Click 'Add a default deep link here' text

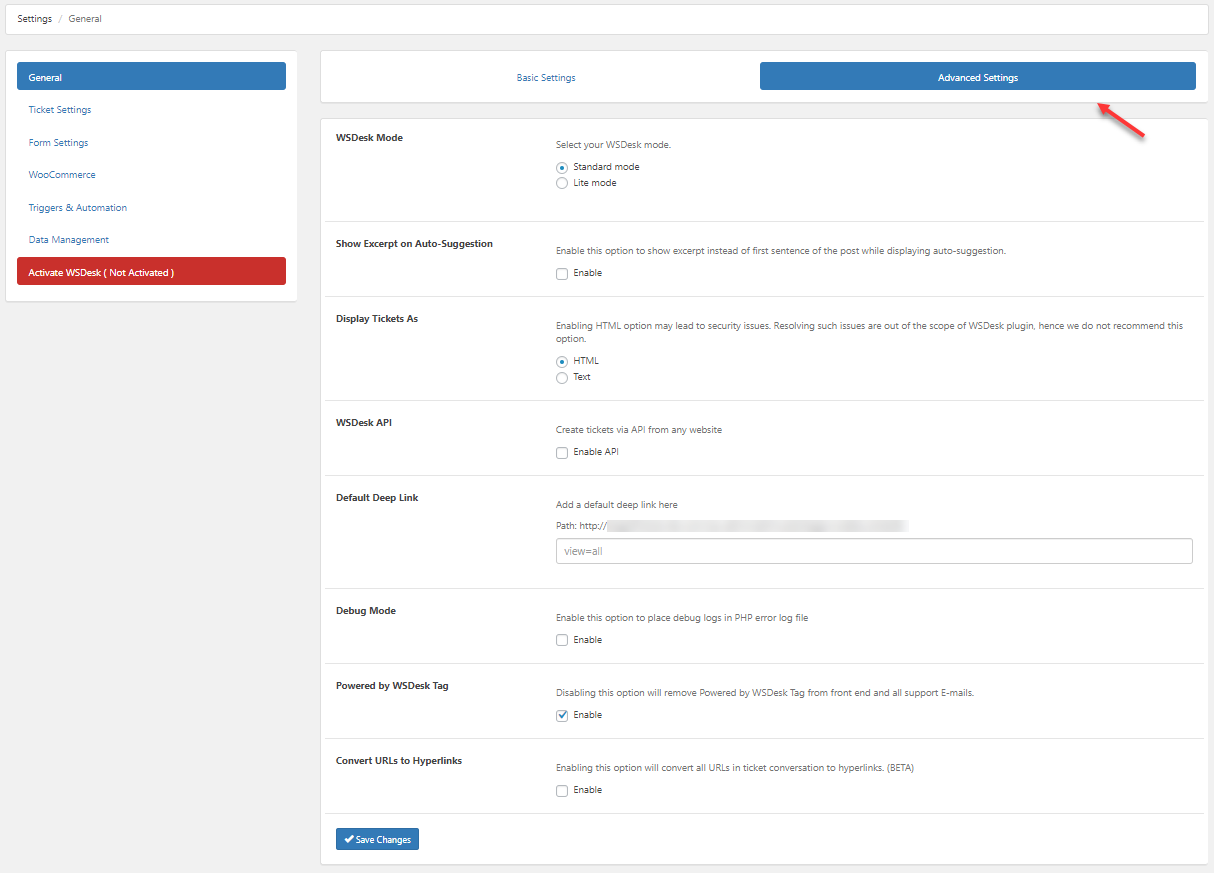[x=617, y=505]
